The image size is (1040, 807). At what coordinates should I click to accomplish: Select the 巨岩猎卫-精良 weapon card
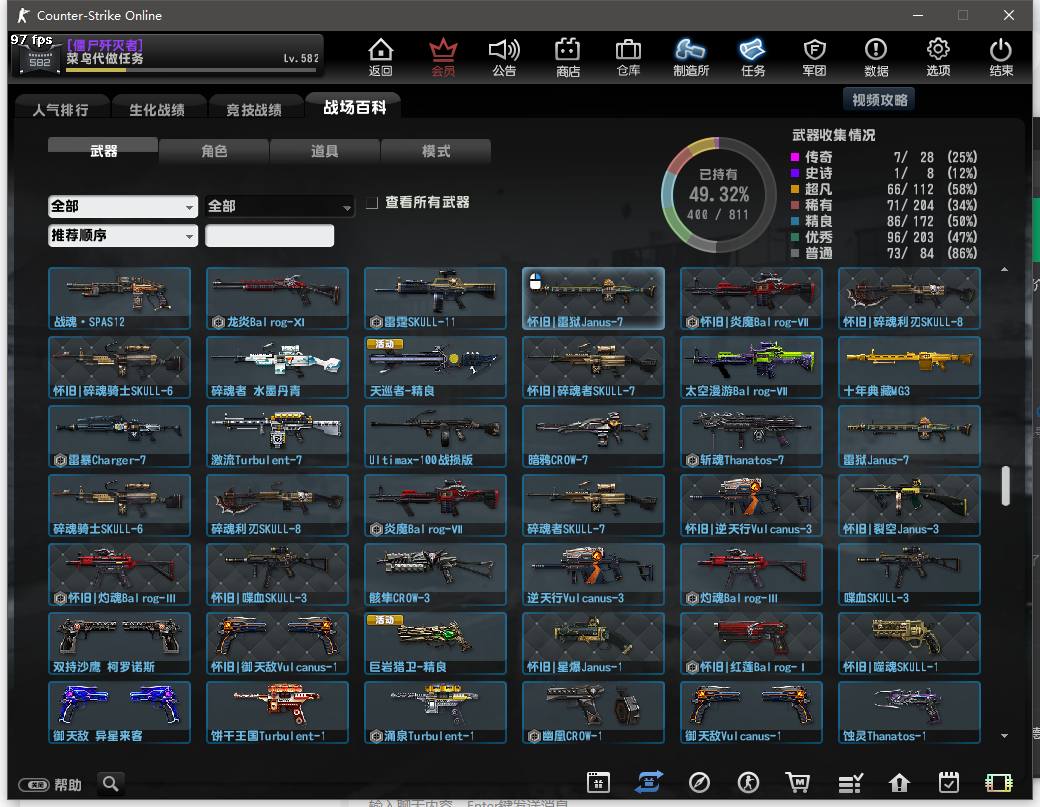click(x=435, y=643)
